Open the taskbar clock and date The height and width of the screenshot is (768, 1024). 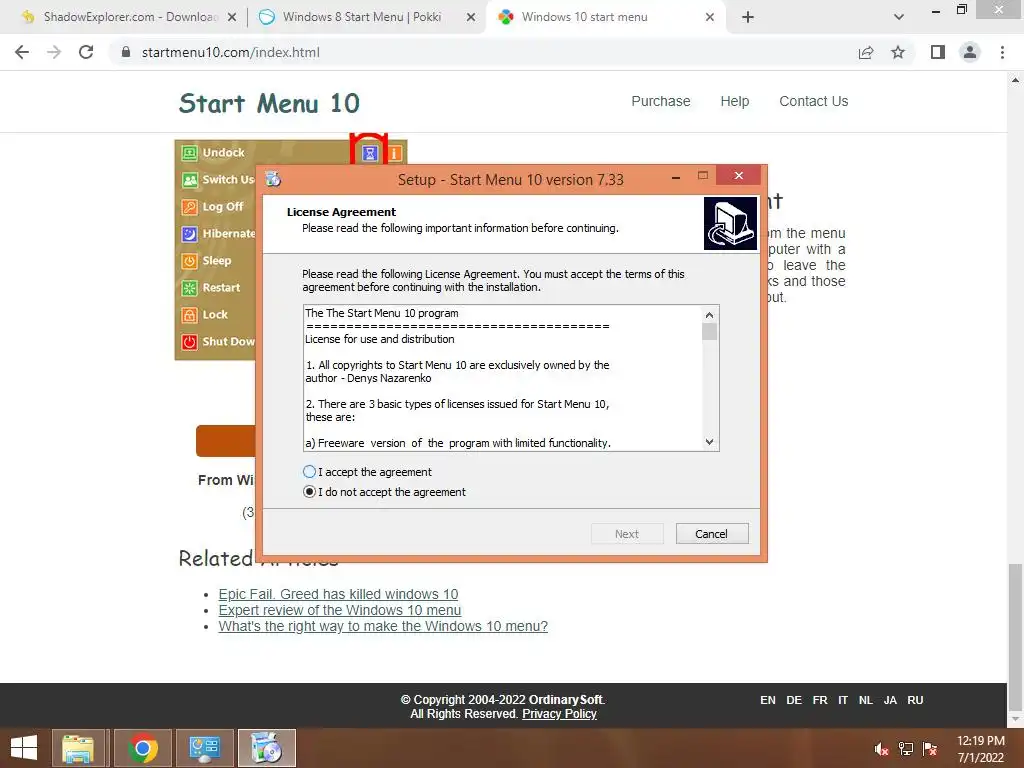tap(980, 749)
